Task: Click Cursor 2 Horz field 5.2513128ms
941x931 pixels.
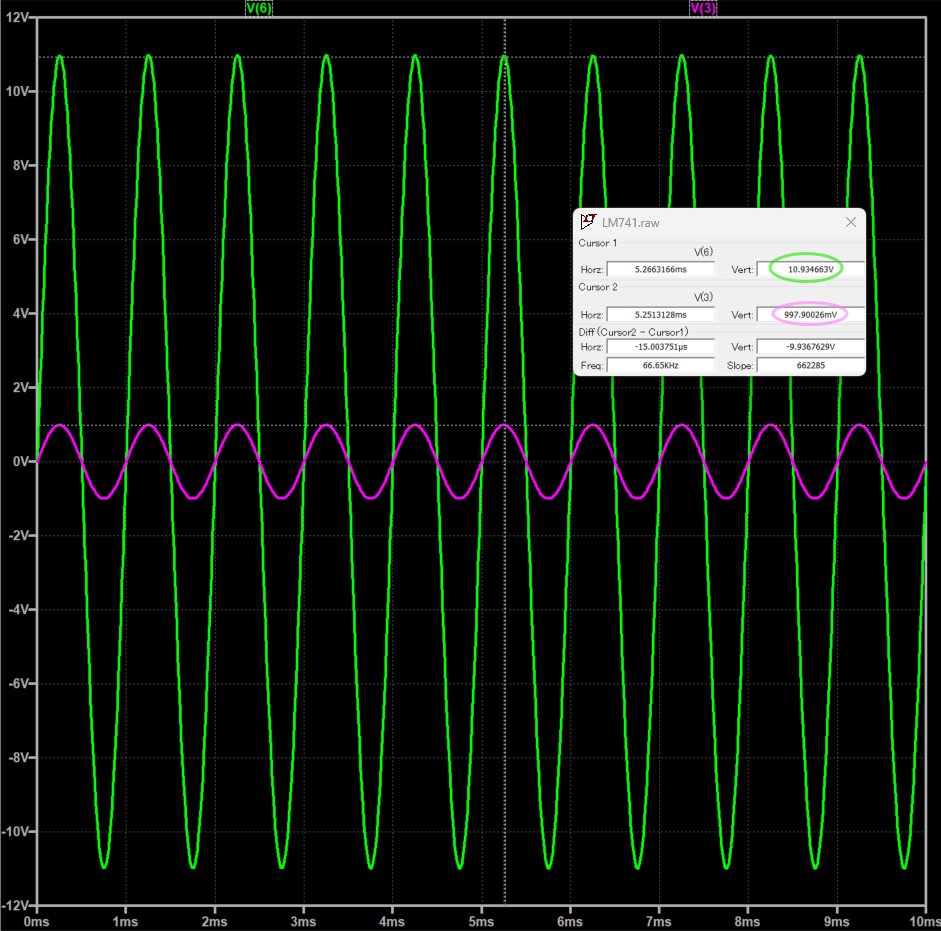Action: pos(661,315)
